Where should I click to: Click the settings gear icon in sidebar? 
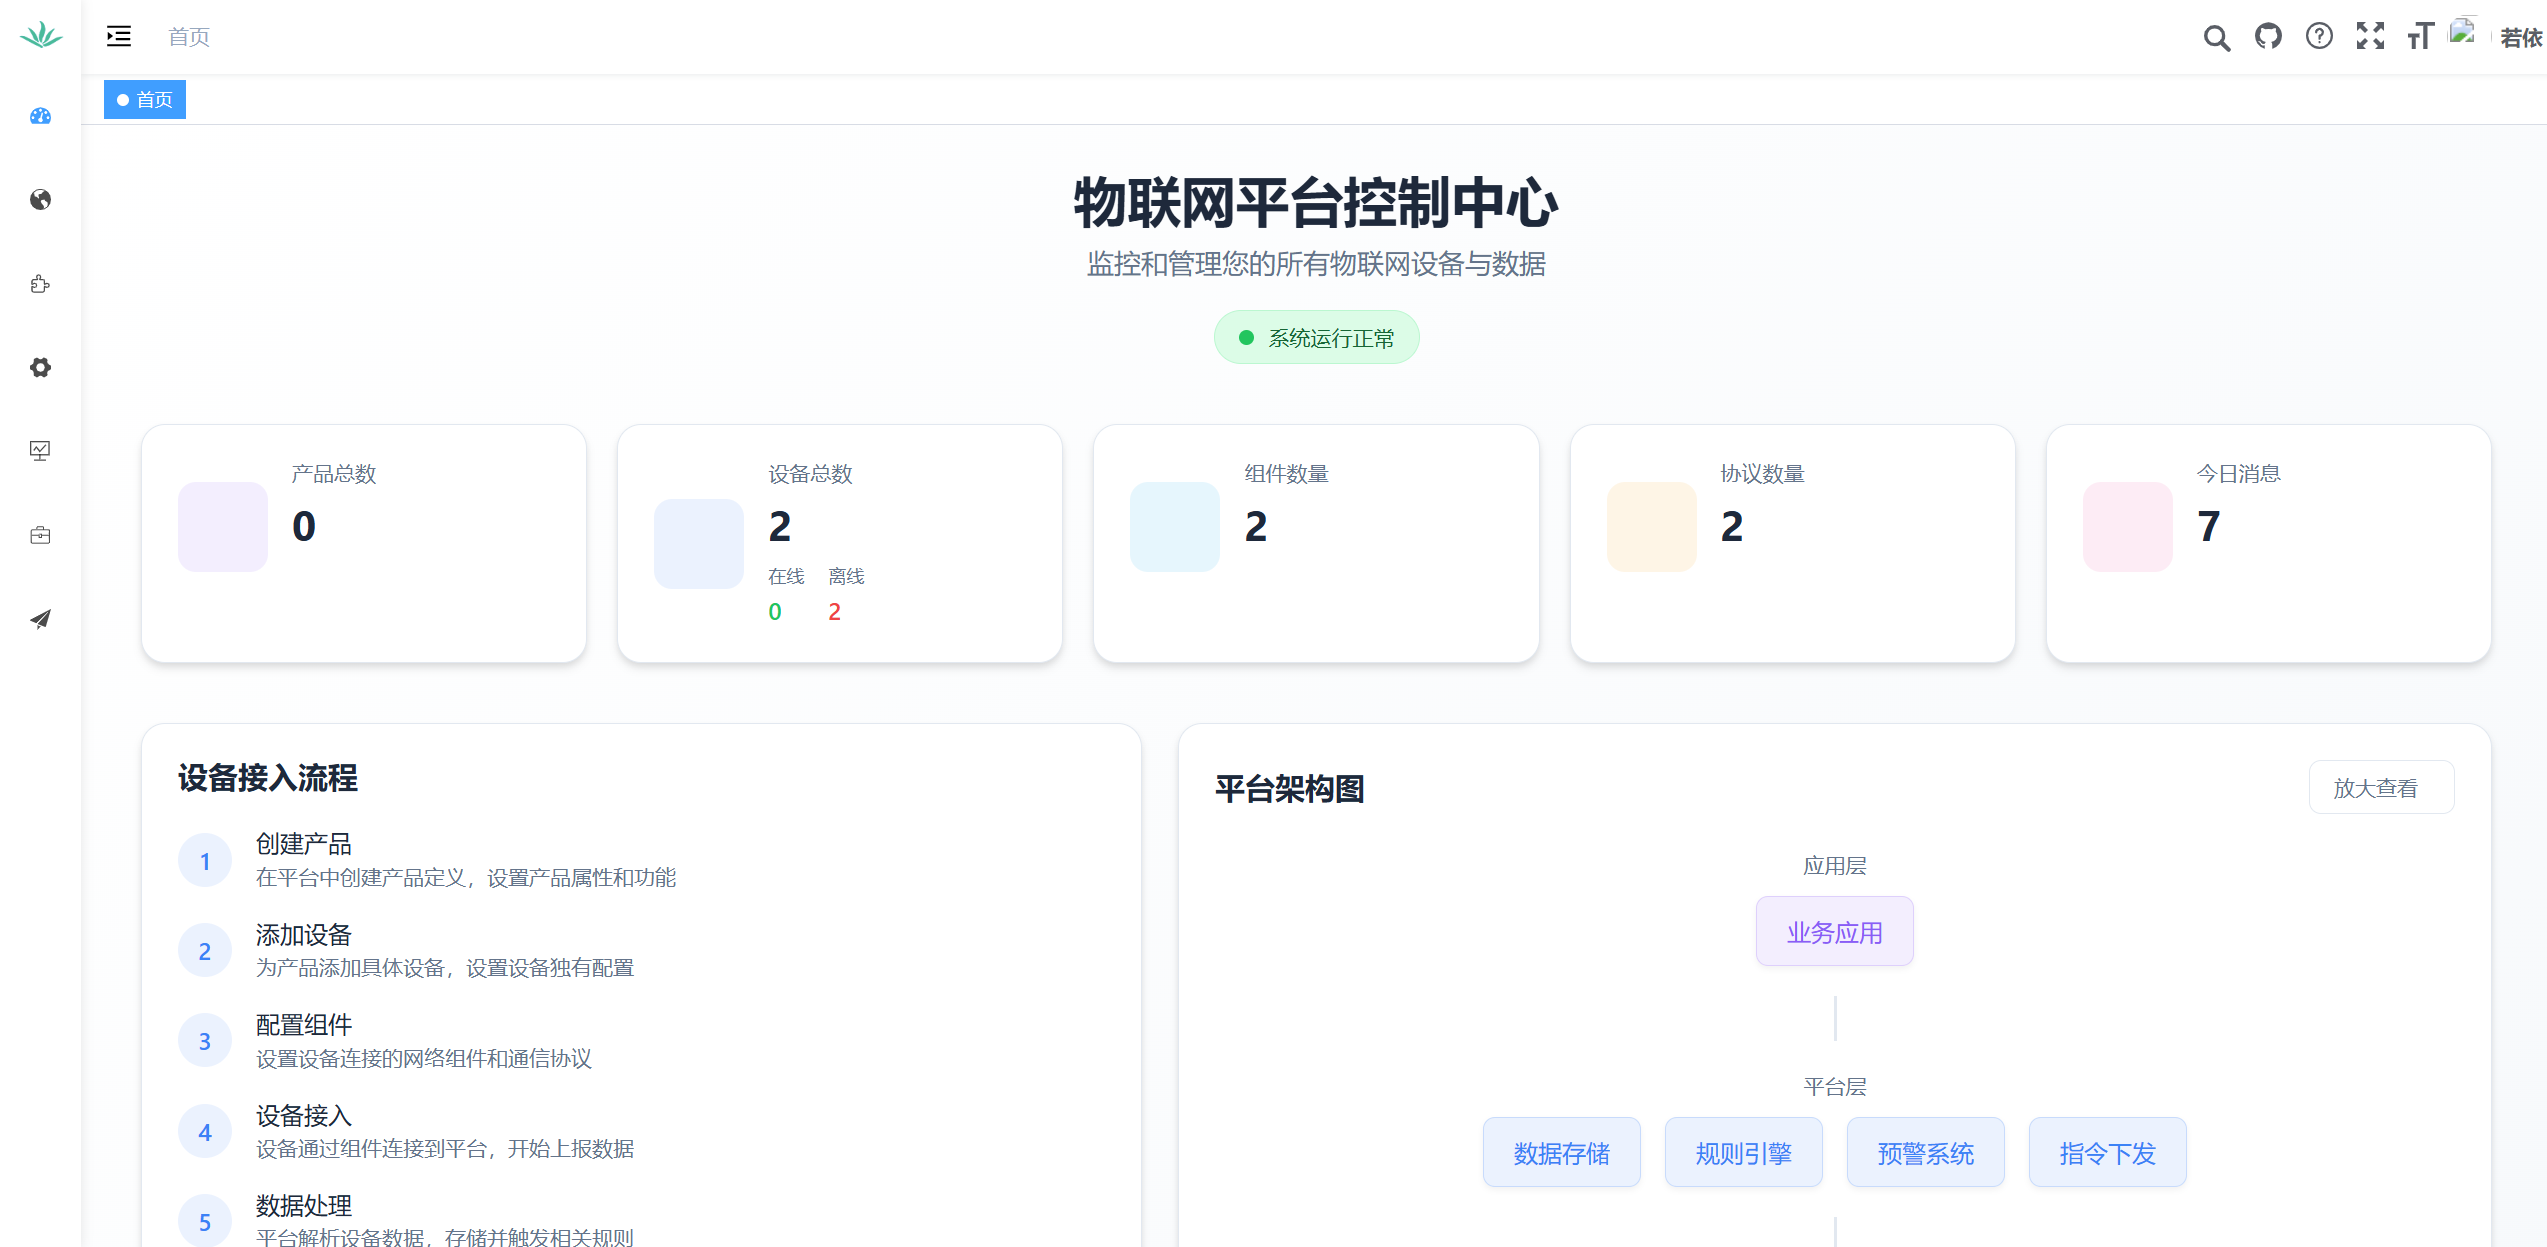[x=40, y=367]
